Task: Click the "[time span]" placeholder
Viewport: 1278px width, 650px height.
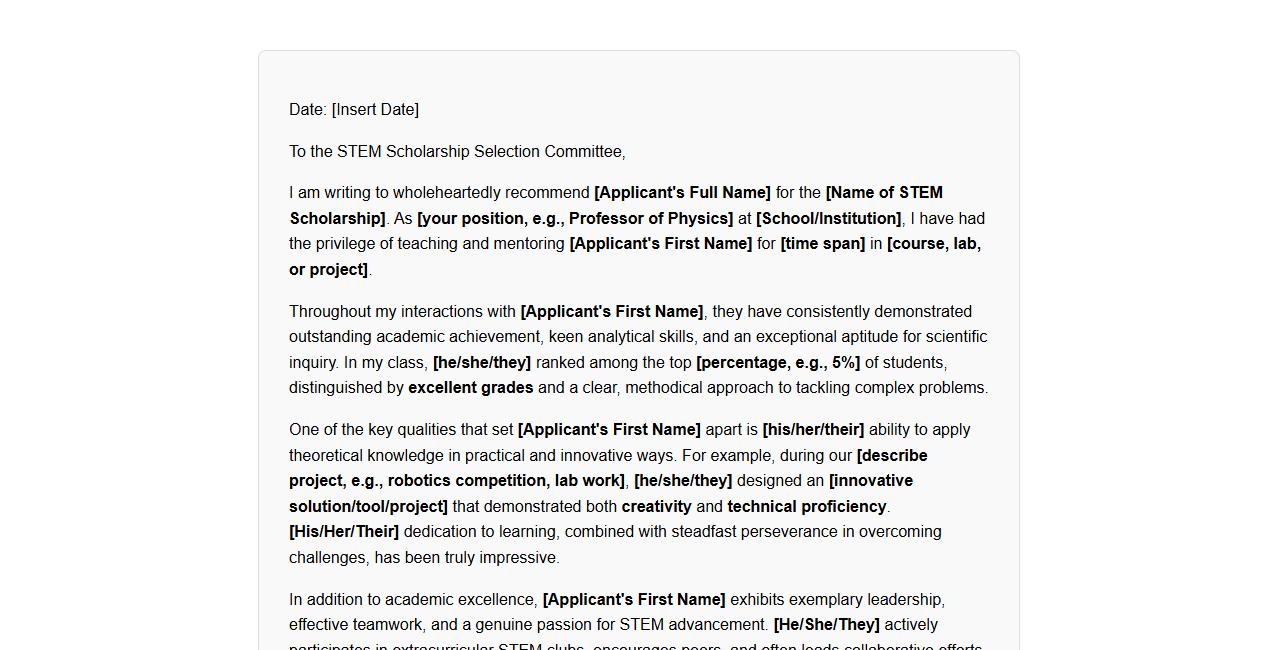Action: coord(822,244)
